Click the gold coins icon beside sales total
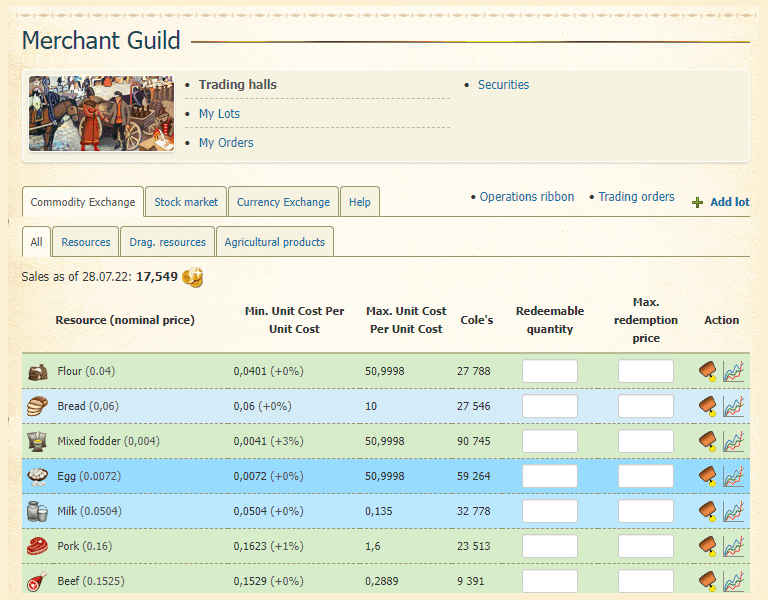Screen dimensions: 768x600 (192, 277)
